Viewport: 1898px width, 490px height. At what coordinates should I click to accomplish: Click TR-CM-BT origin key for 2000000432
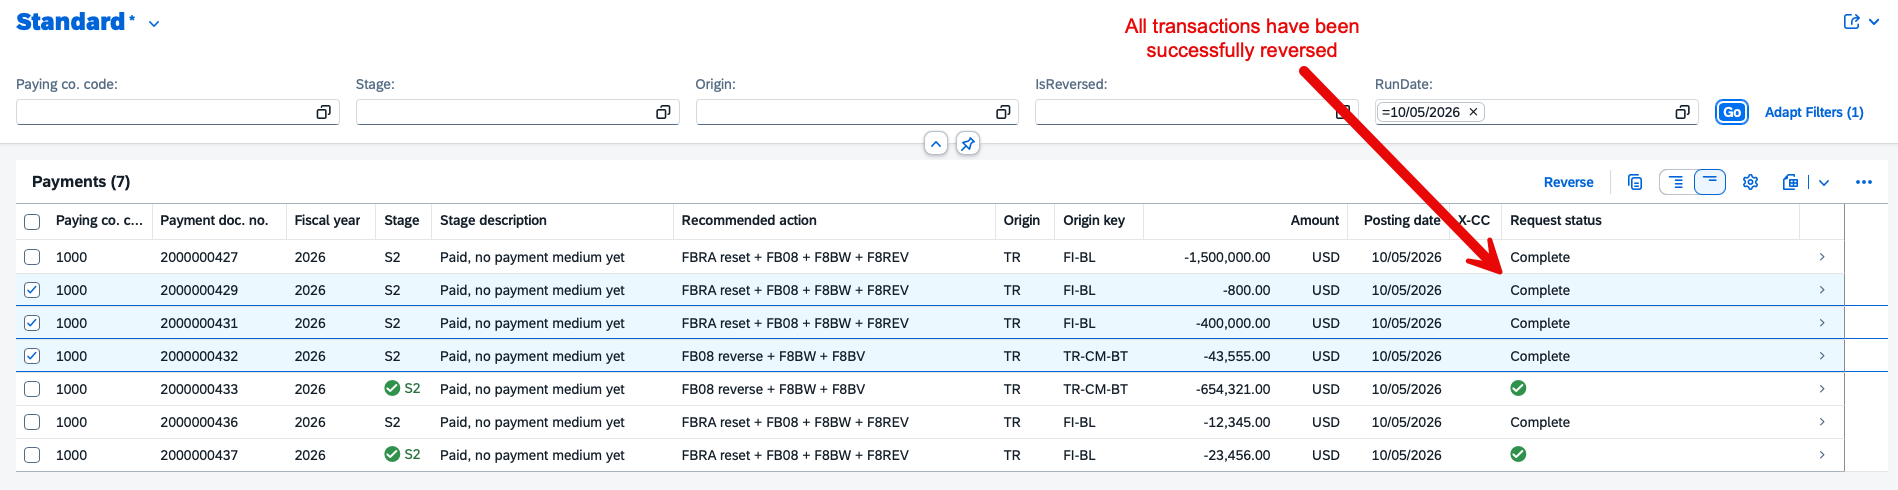[1095, 356]
